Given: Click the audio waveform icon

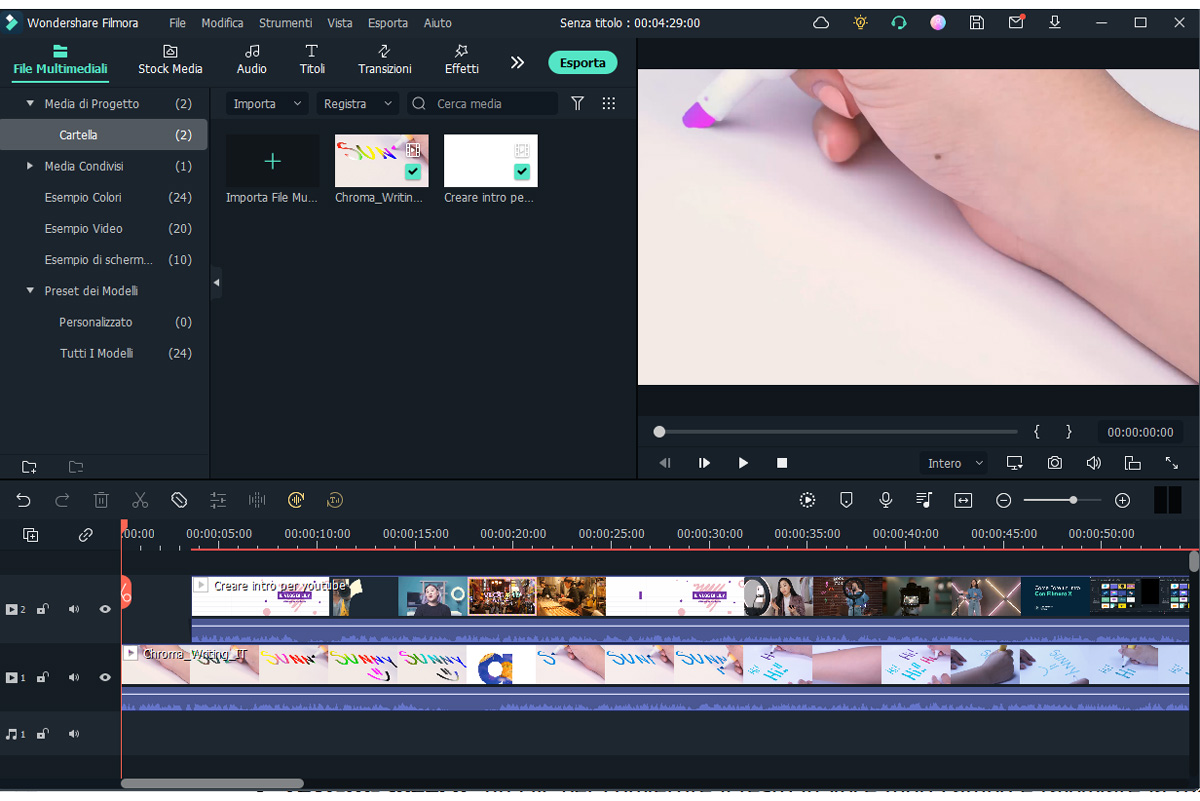Looking at the screenshot, I should click(257, 500).
